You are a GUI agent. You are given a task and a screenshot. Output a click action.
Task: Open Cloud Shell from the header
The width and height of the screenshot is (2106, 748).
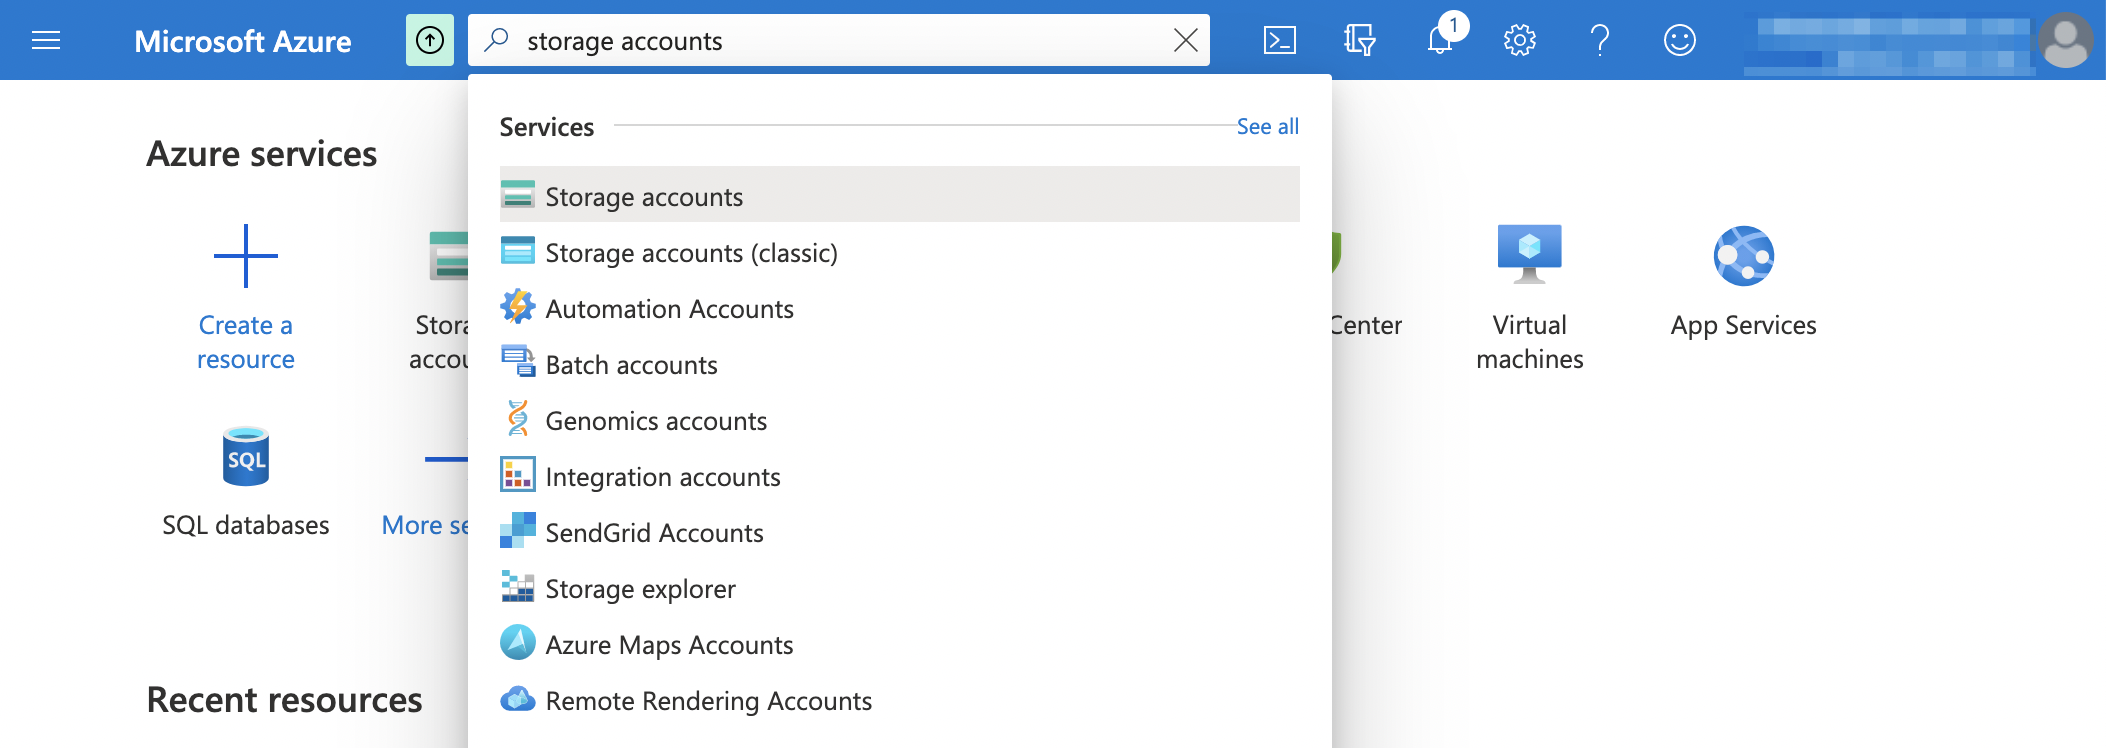tap(1280, 40)
